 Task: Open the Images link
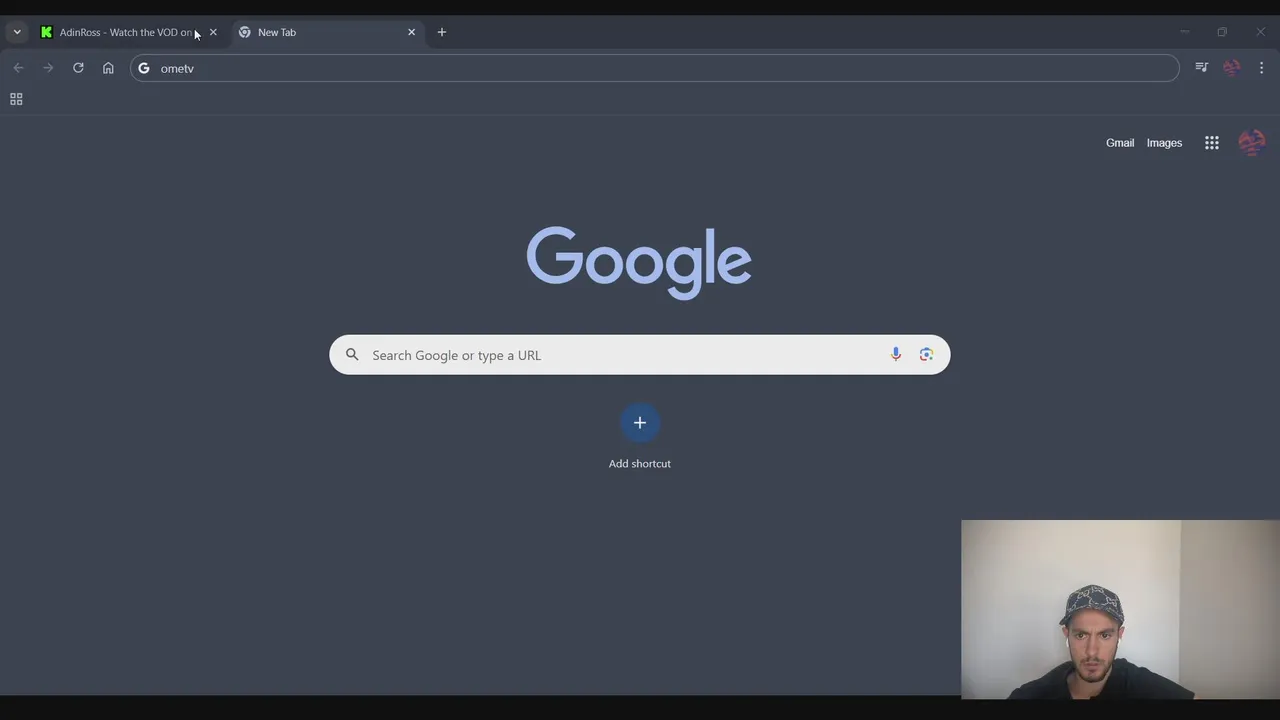click(1164, 143)
